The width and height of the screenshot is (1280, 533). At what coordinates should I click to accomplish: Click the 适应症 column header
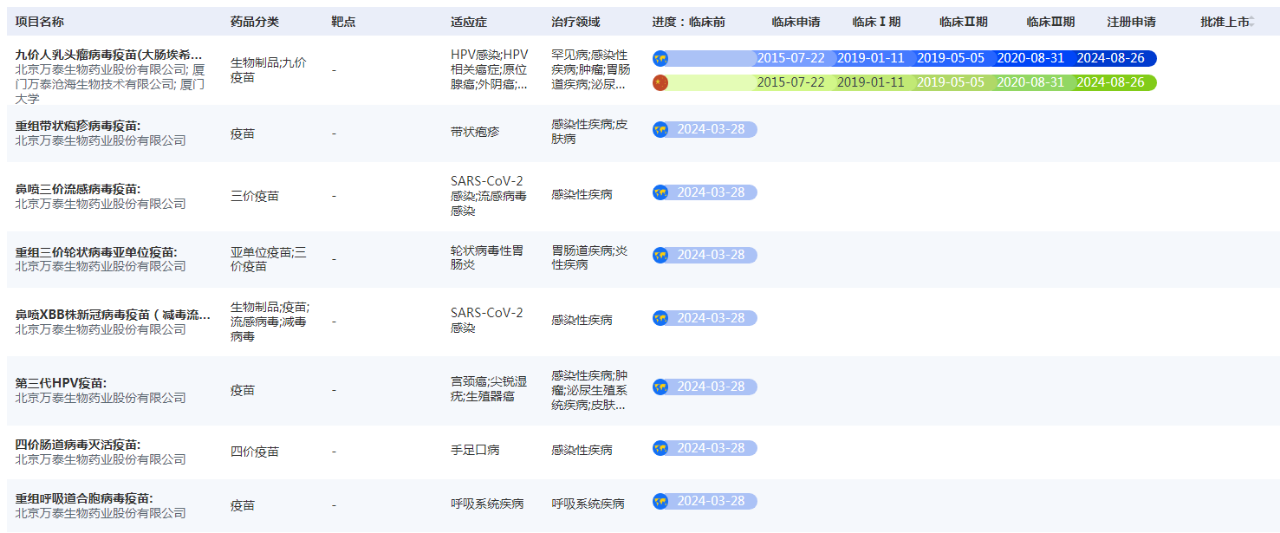469,21
